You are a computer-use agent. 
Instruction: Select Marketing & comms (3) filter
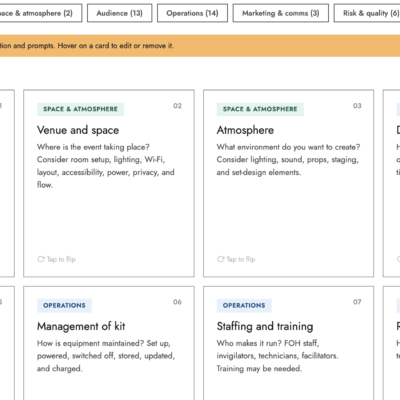point(281,13)
